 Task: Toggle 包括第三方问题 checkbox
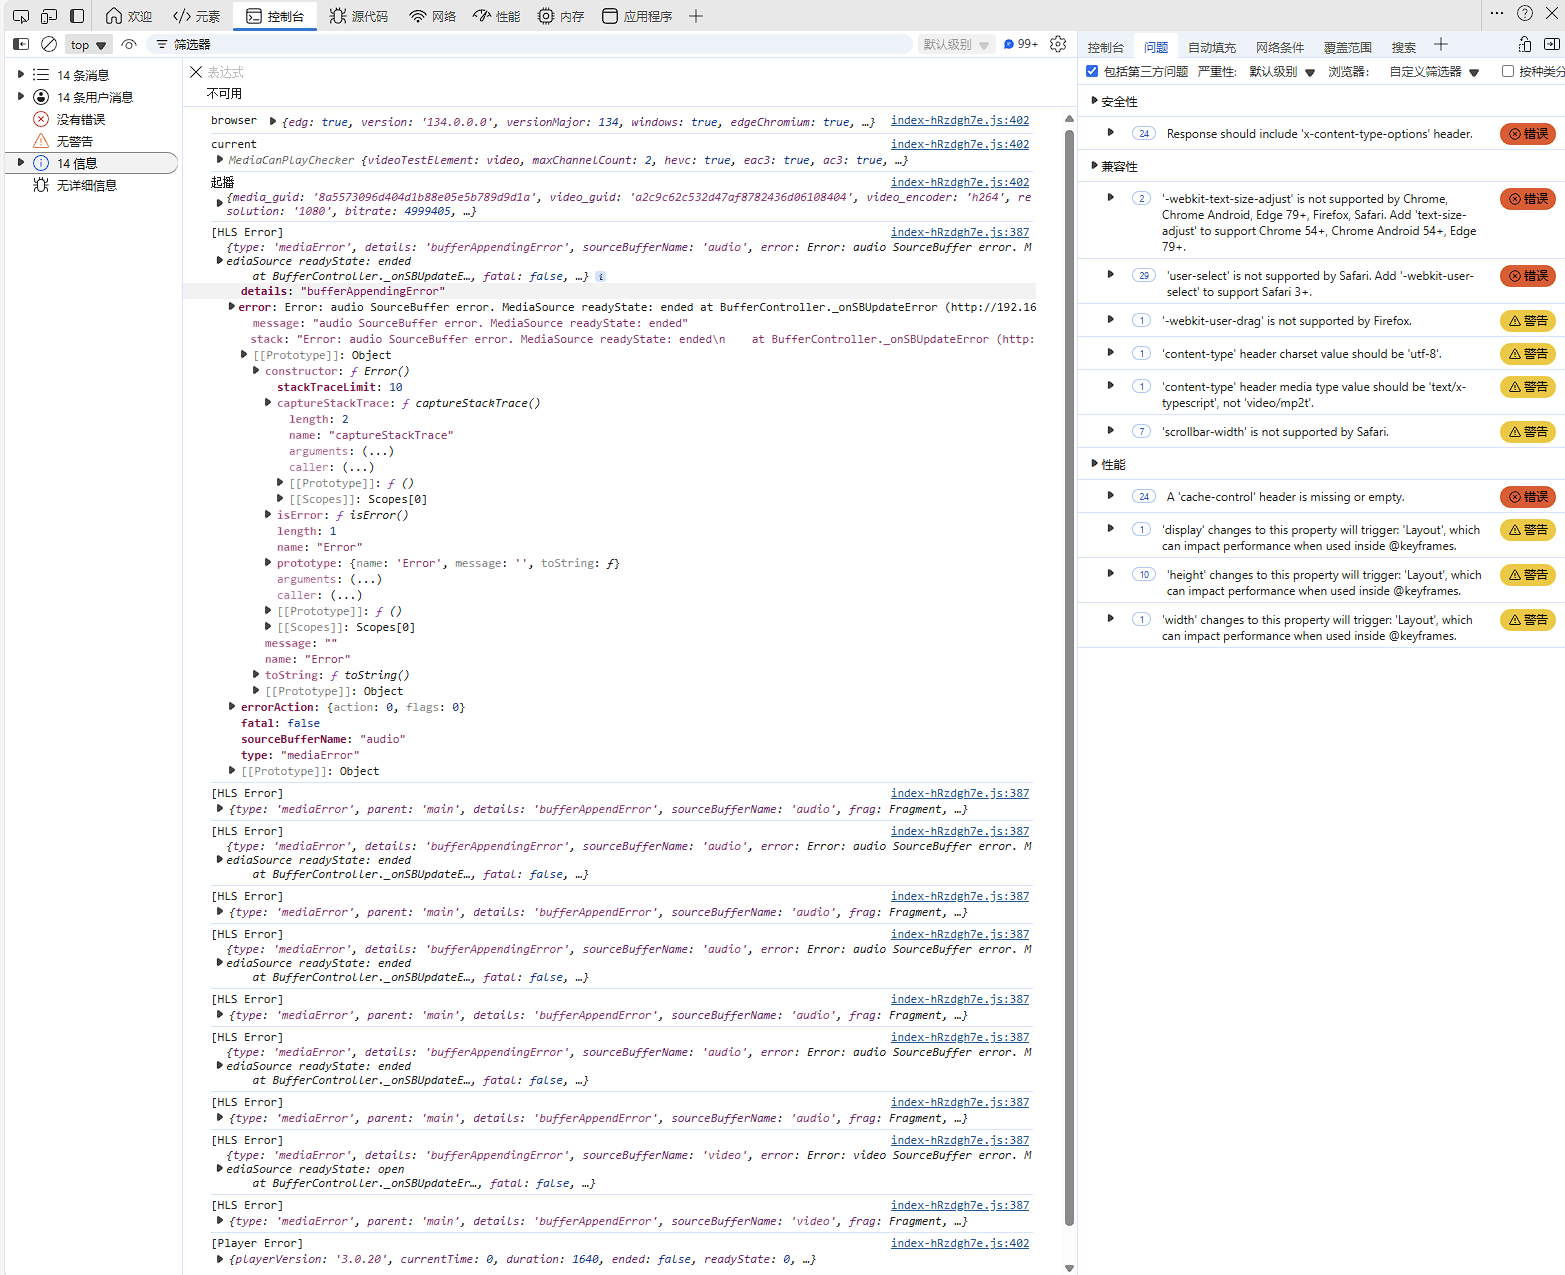pyautogui.click(x=1092, y=71)
